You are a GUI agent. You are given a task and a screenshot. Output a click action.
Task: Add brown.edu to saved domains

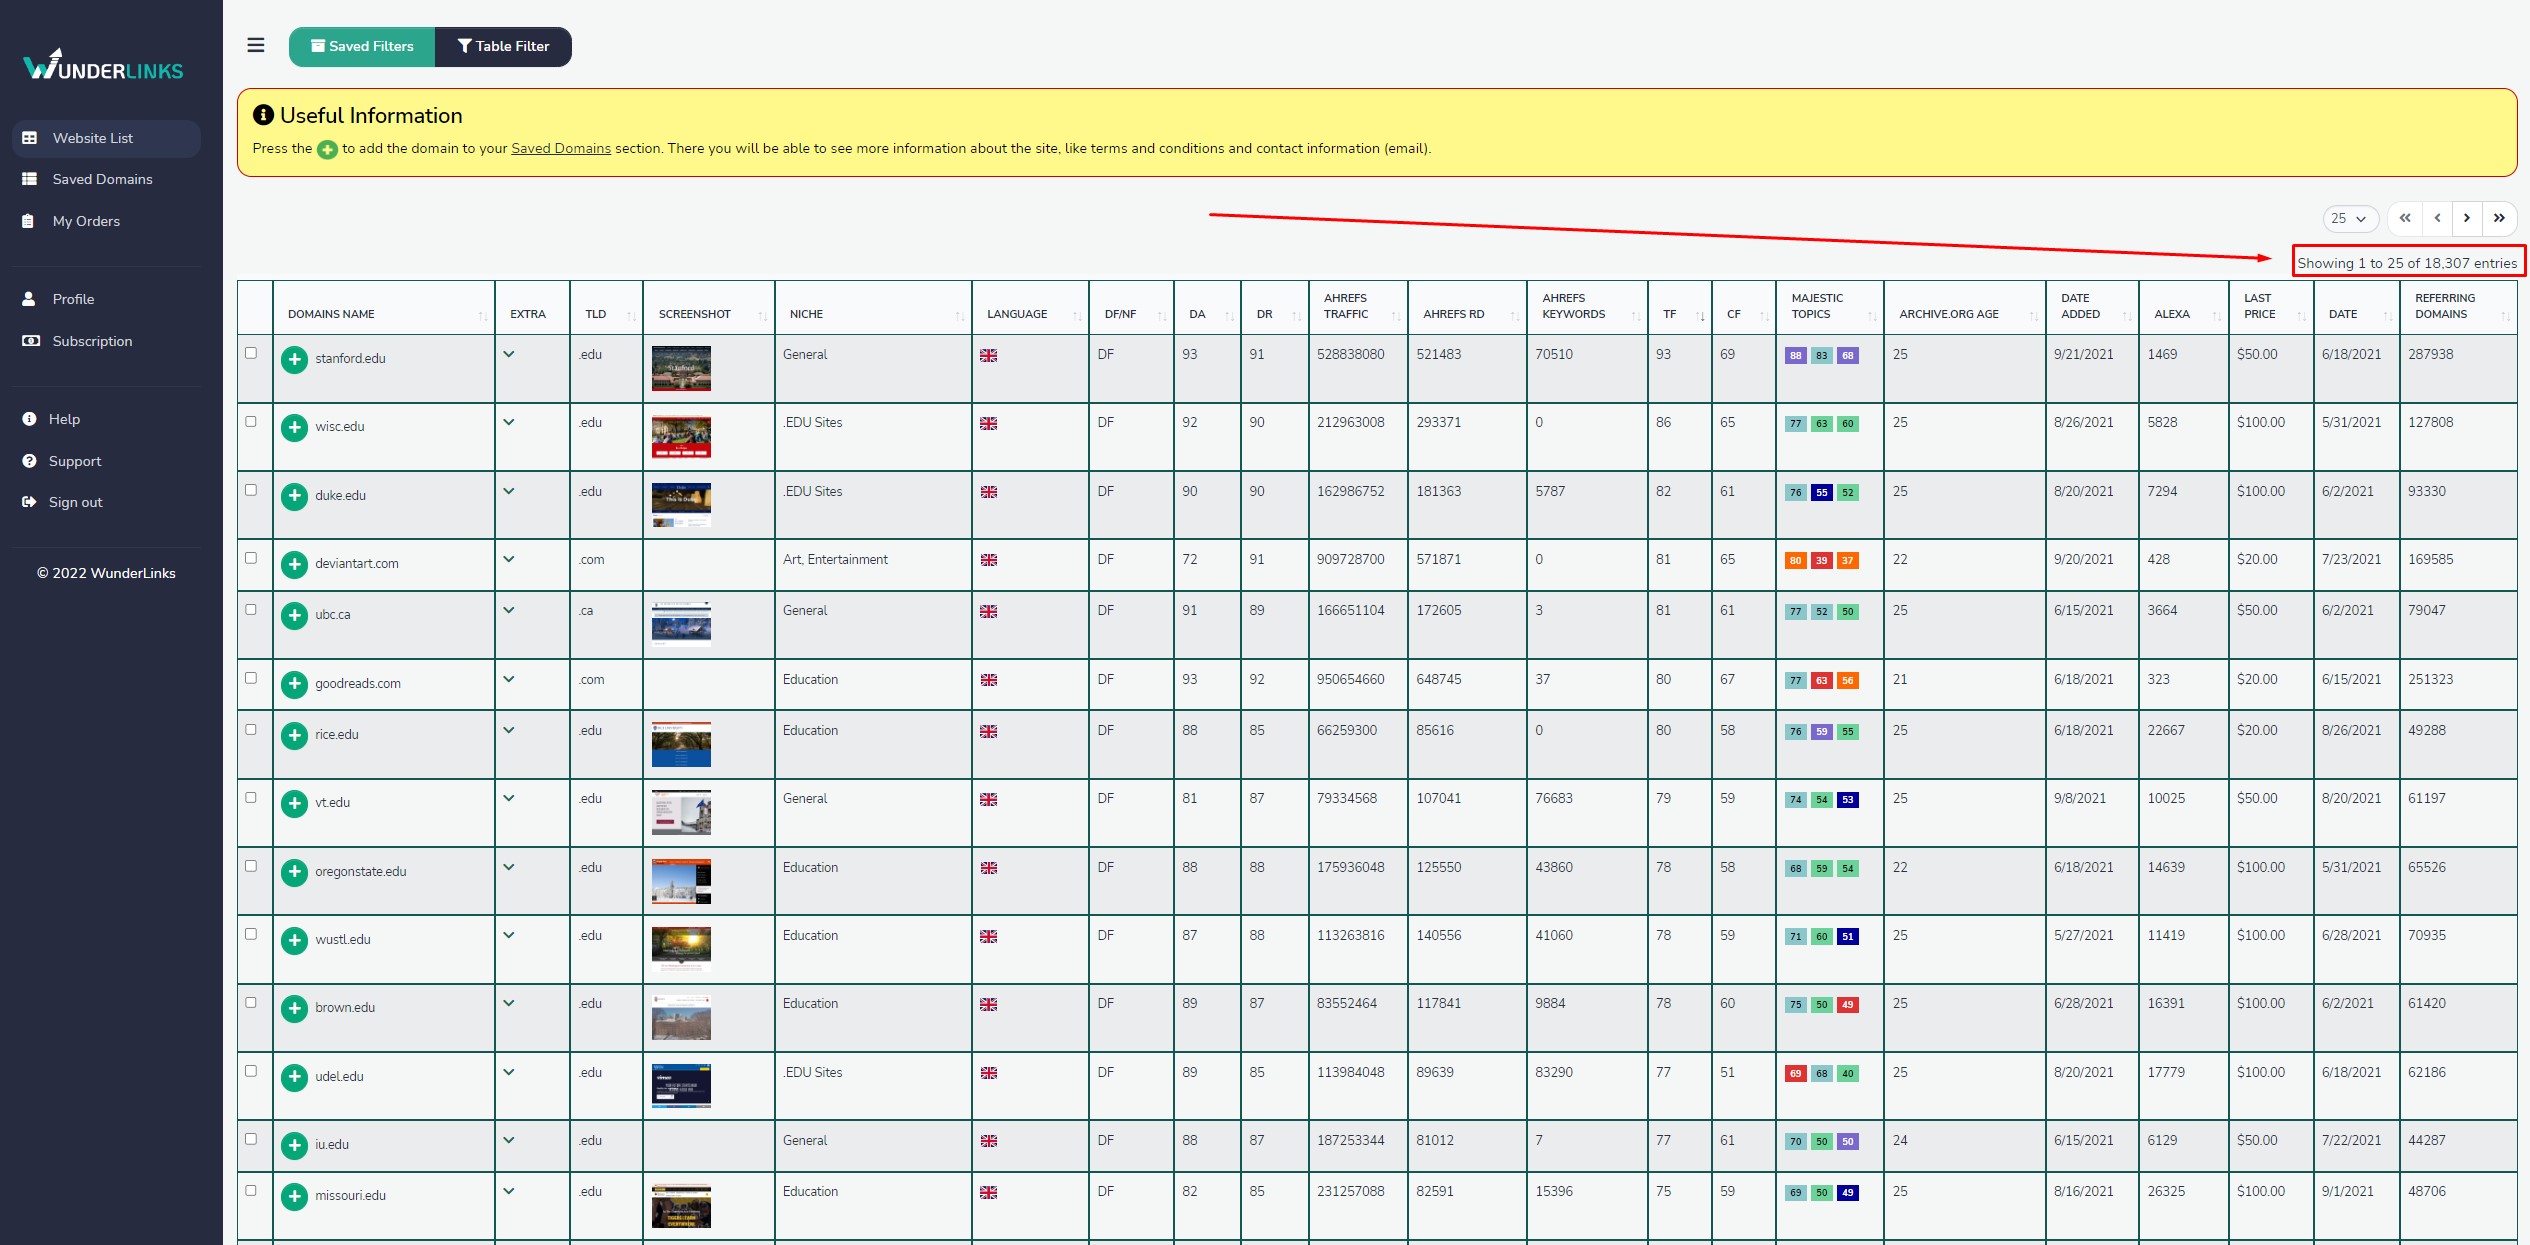(294, 1008)
